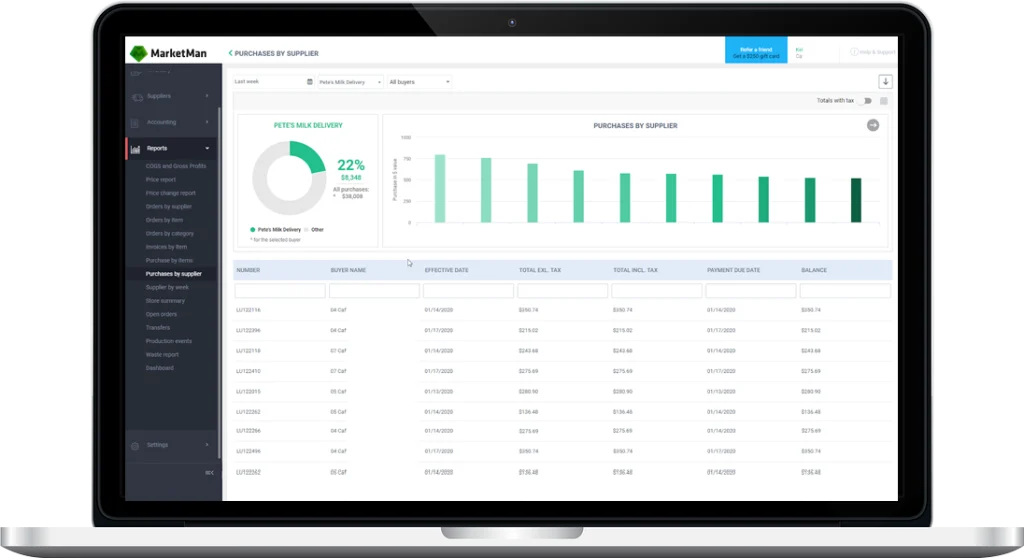Expand the Settings menu arrow
1024x558 pixels.
[x=207, y=445]
